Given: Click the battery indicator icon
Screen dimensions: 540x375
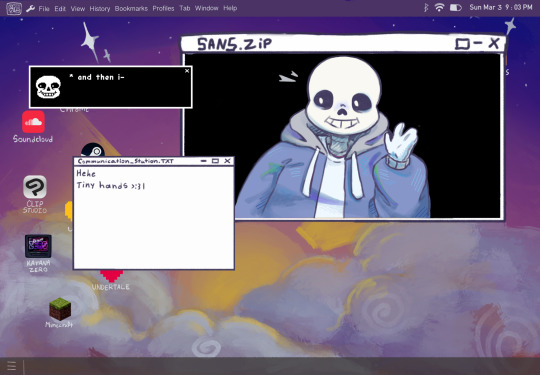Looking at the screenshot, I should [x=456, y=8].
